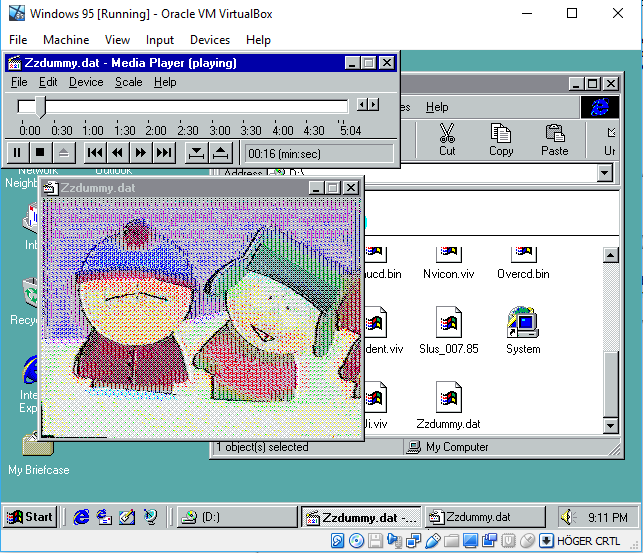Pause playback in Media Player

point(17,153)
